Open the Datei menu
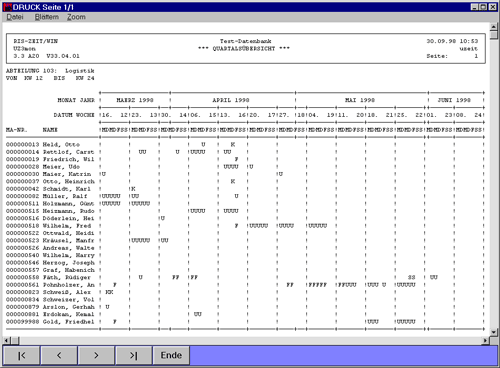The width and height of the screenshot is (500, 368). click(x=15, y=17)
